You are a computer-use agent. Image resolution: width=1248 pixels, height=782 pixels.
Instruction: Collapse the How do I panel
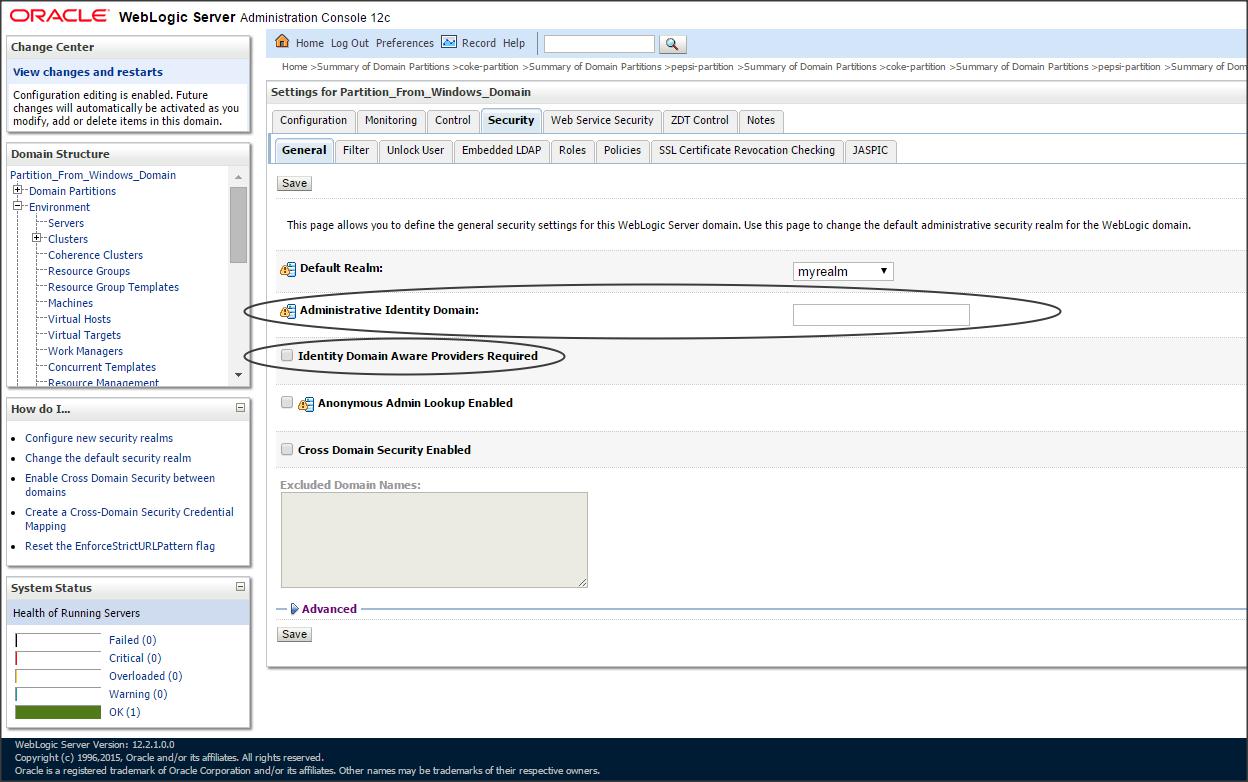(240, 408)
